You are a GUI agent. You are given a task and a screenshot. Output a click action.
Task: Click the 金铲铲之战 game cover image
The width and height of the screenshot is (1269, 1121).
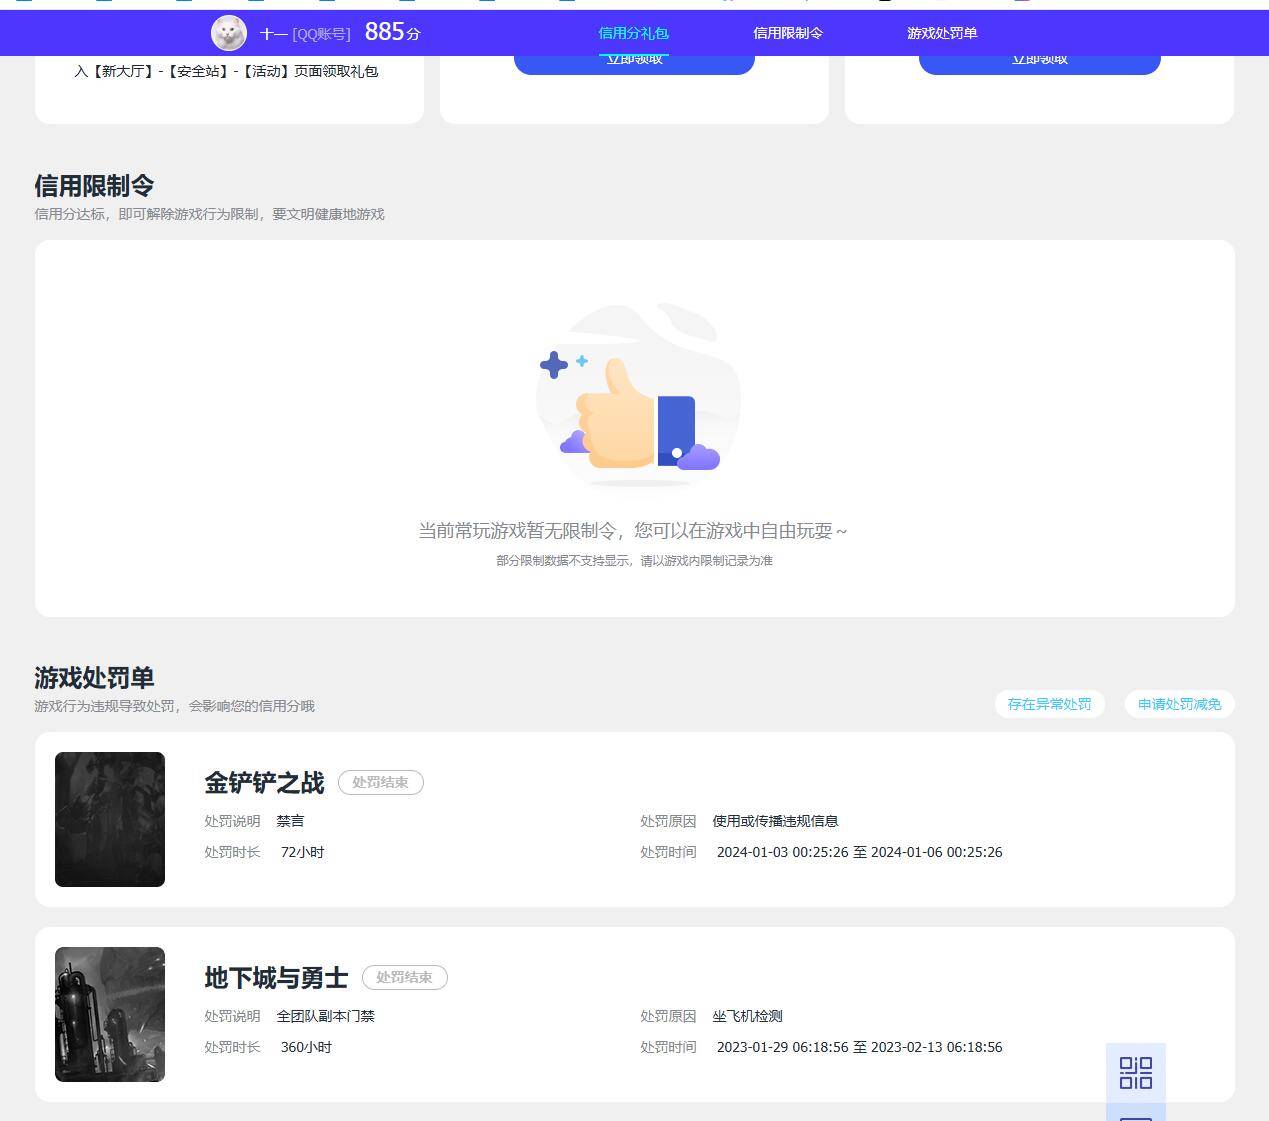(110, 819)
